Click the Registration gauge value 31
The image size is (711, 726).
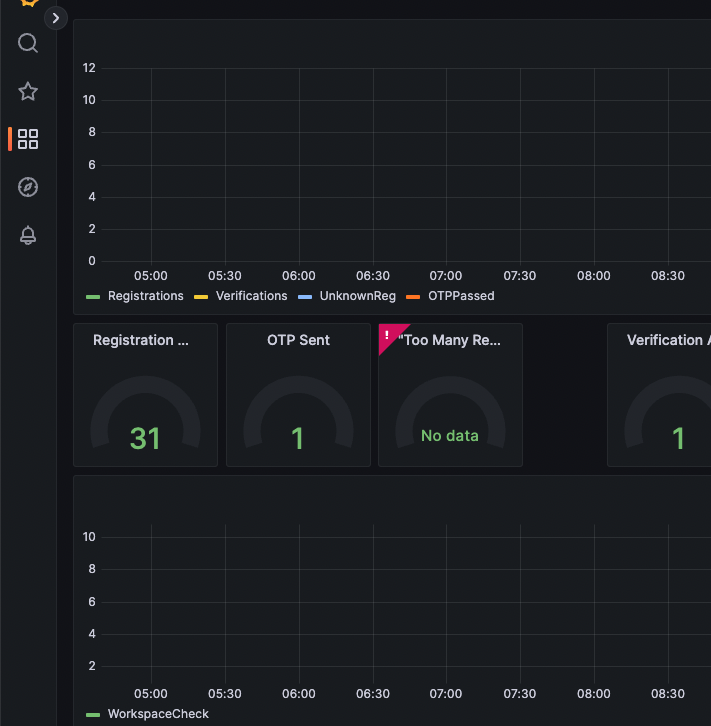click(x=145, y=438)
